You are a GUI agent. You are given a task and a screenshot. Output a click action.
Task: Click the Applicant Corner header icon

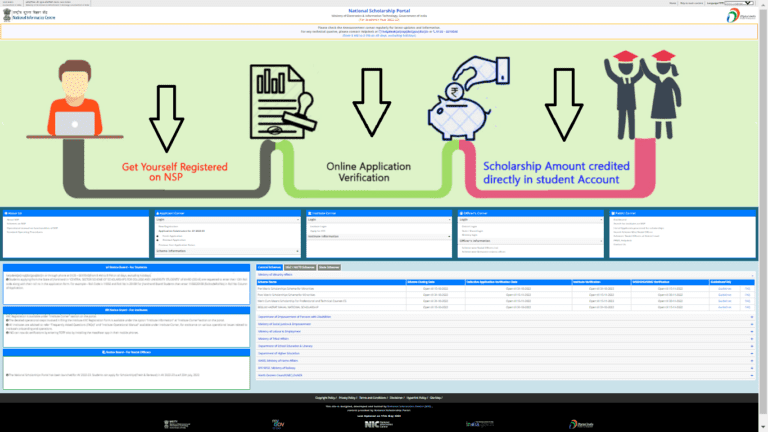[x=158, y=214]
